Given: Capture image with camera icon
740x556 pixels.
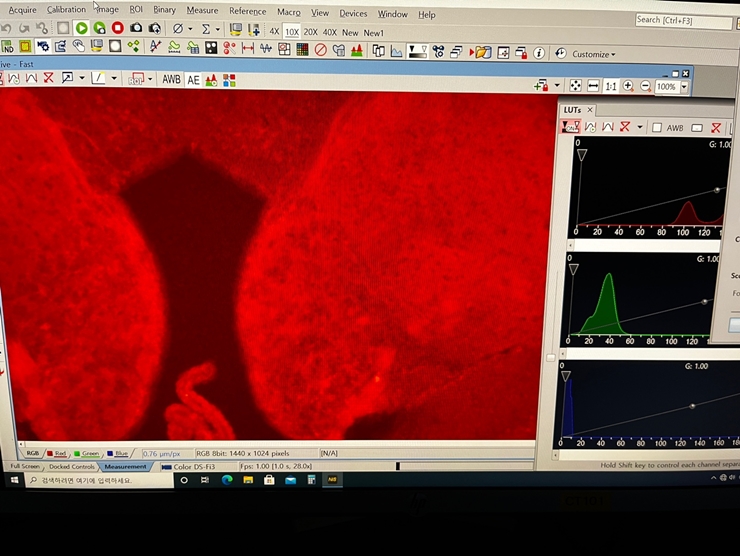Looking at the screenshot, I should click(x=136, y=29).
